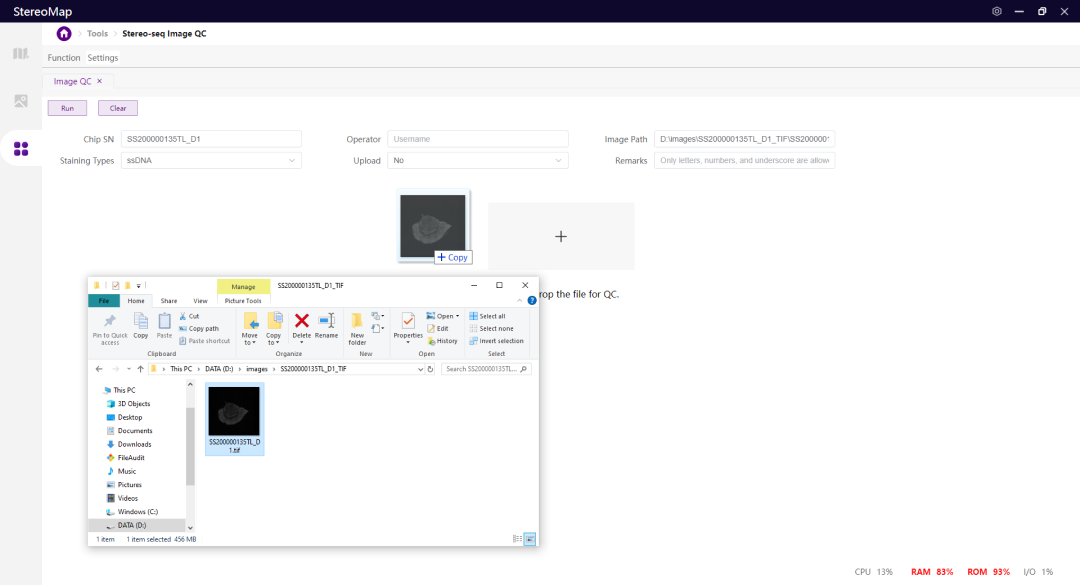This screenshot has width=1080, height=585.
Task: Open the Upload dropdown
Action: pyautogui.click(x=477, y=160)
